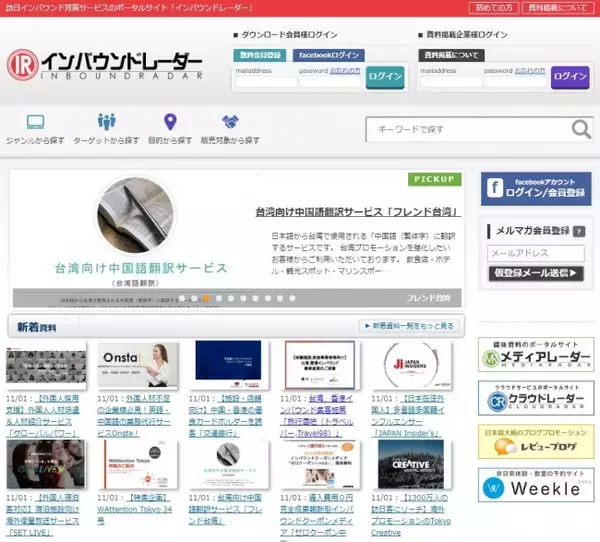Open ジャンルから探す laptop icon

(x=35, y=122)
